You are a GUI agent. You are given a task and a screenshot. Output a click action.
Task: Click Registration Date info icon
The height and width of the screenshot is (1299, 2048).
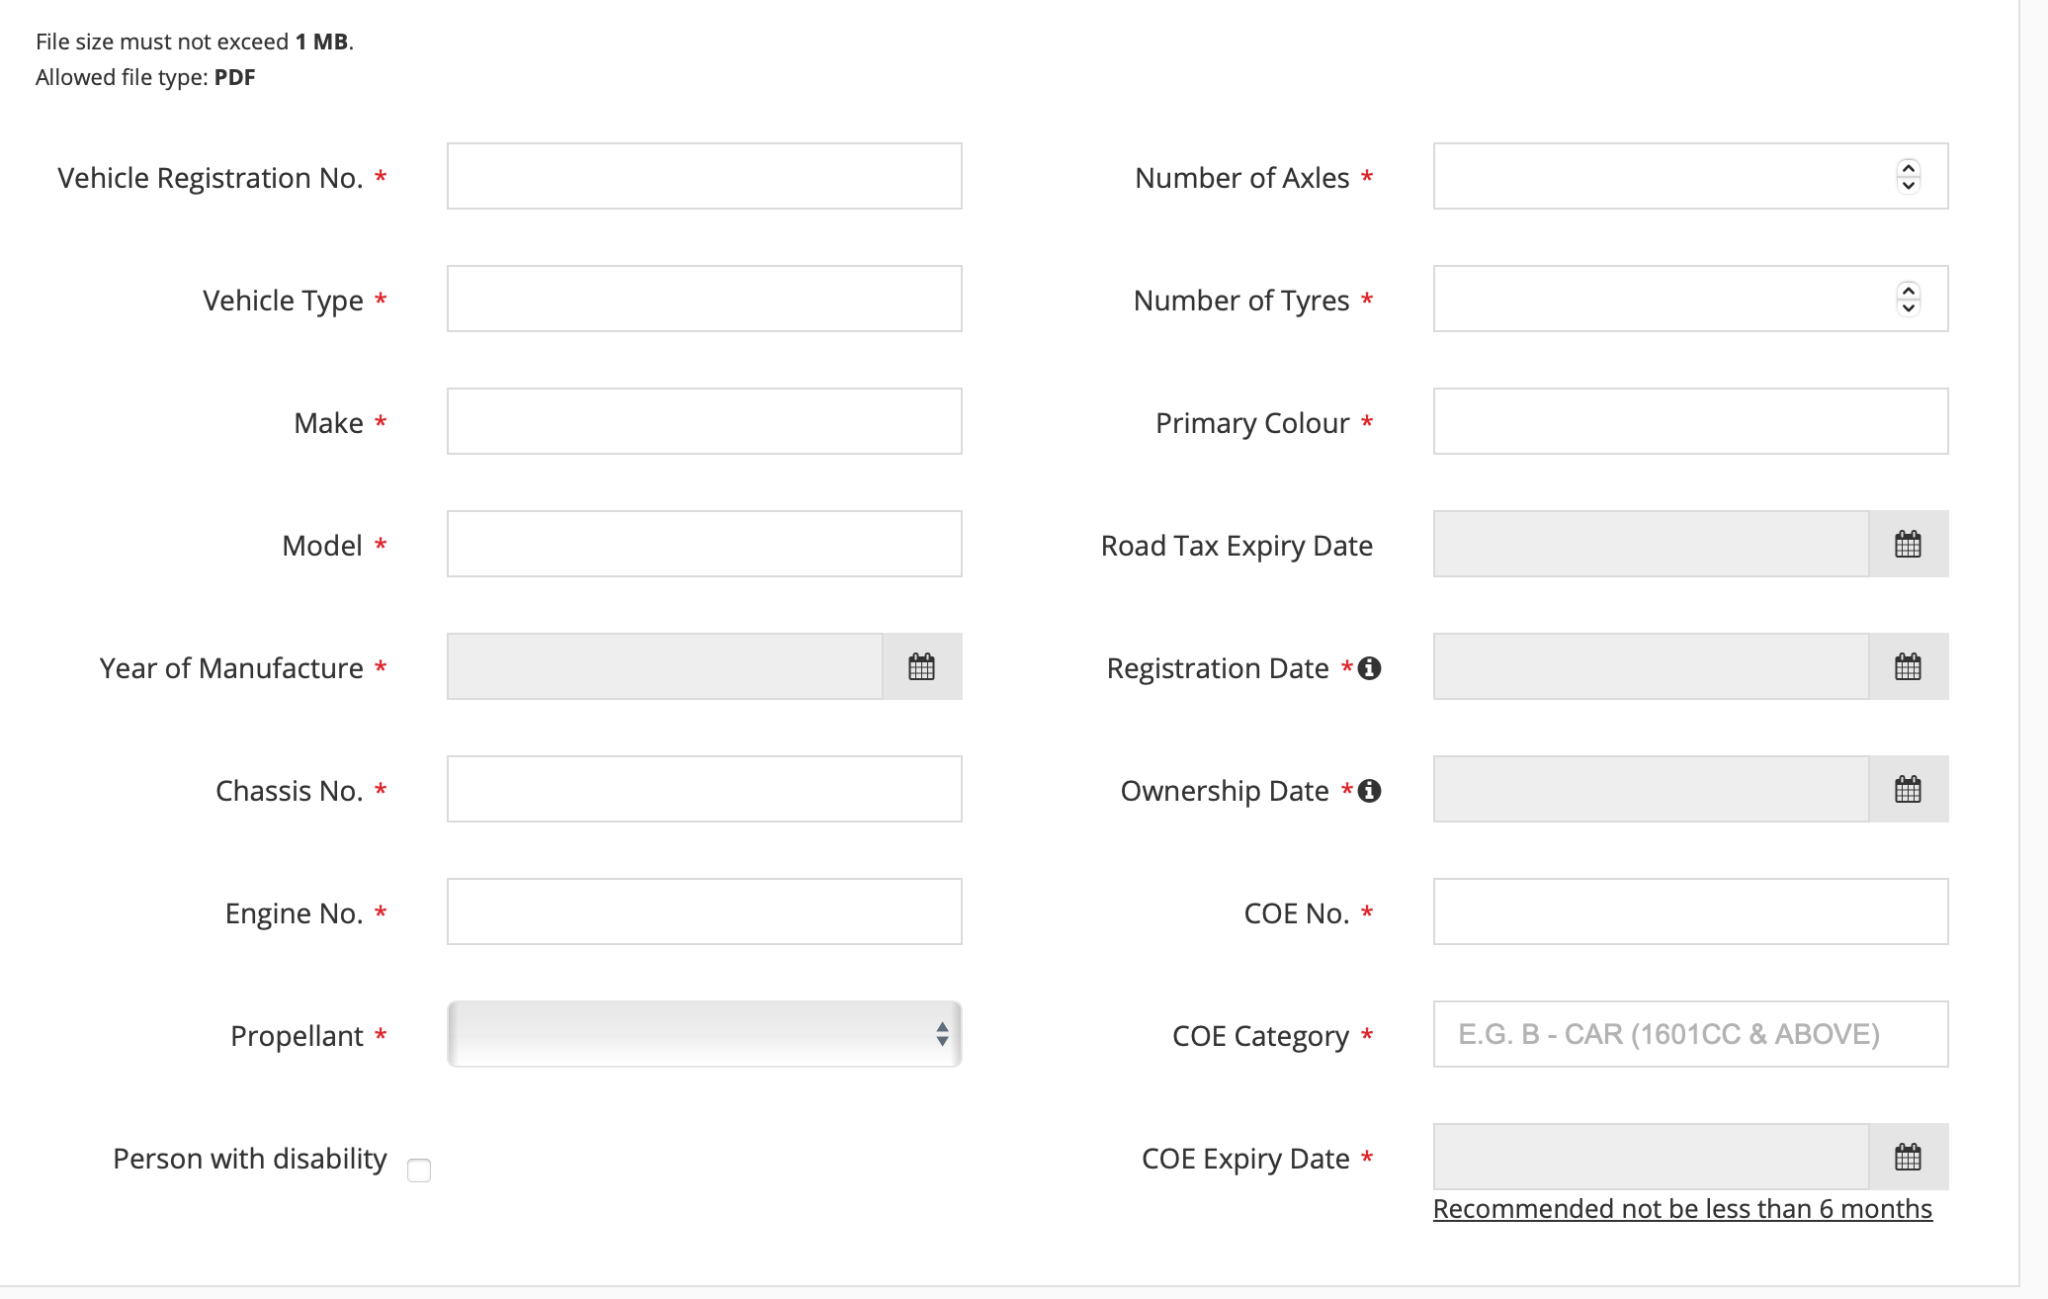tap(1370, 668)
